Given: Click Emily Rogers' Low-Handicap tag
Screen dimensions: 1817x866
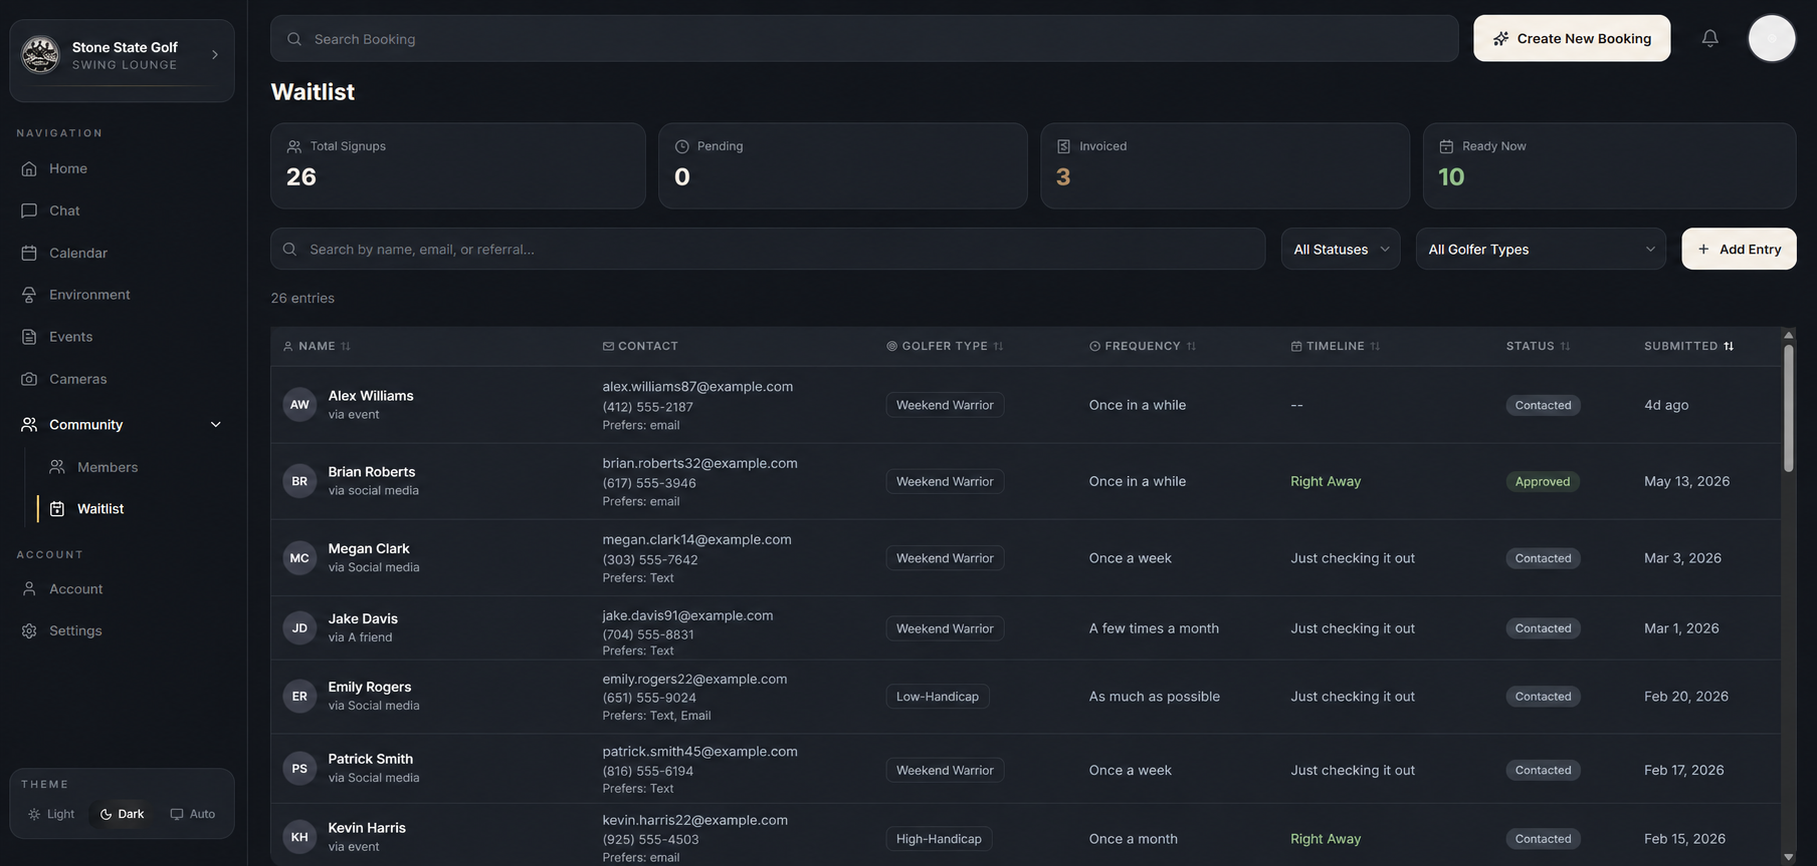Looking at the screenshot, I should (937, 696).
